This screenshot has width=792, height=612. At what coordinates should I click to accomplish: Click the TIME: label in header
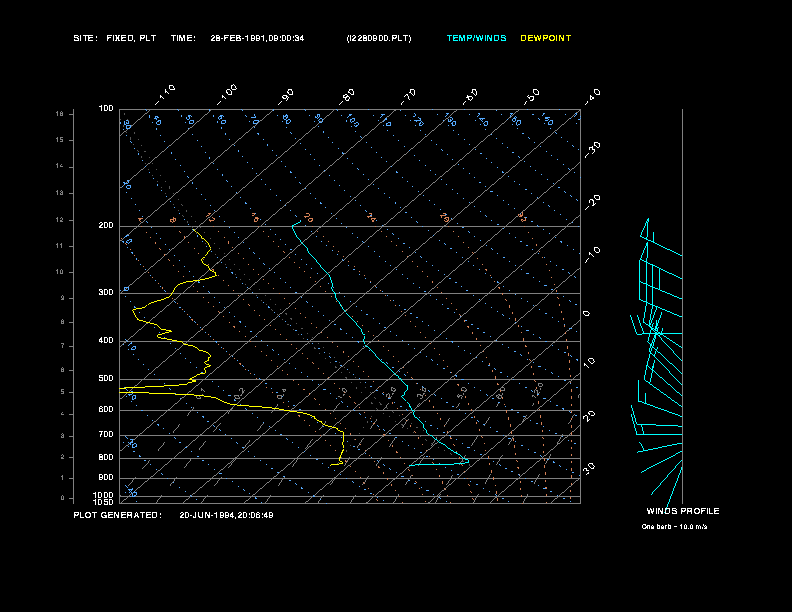click(183, 38)
